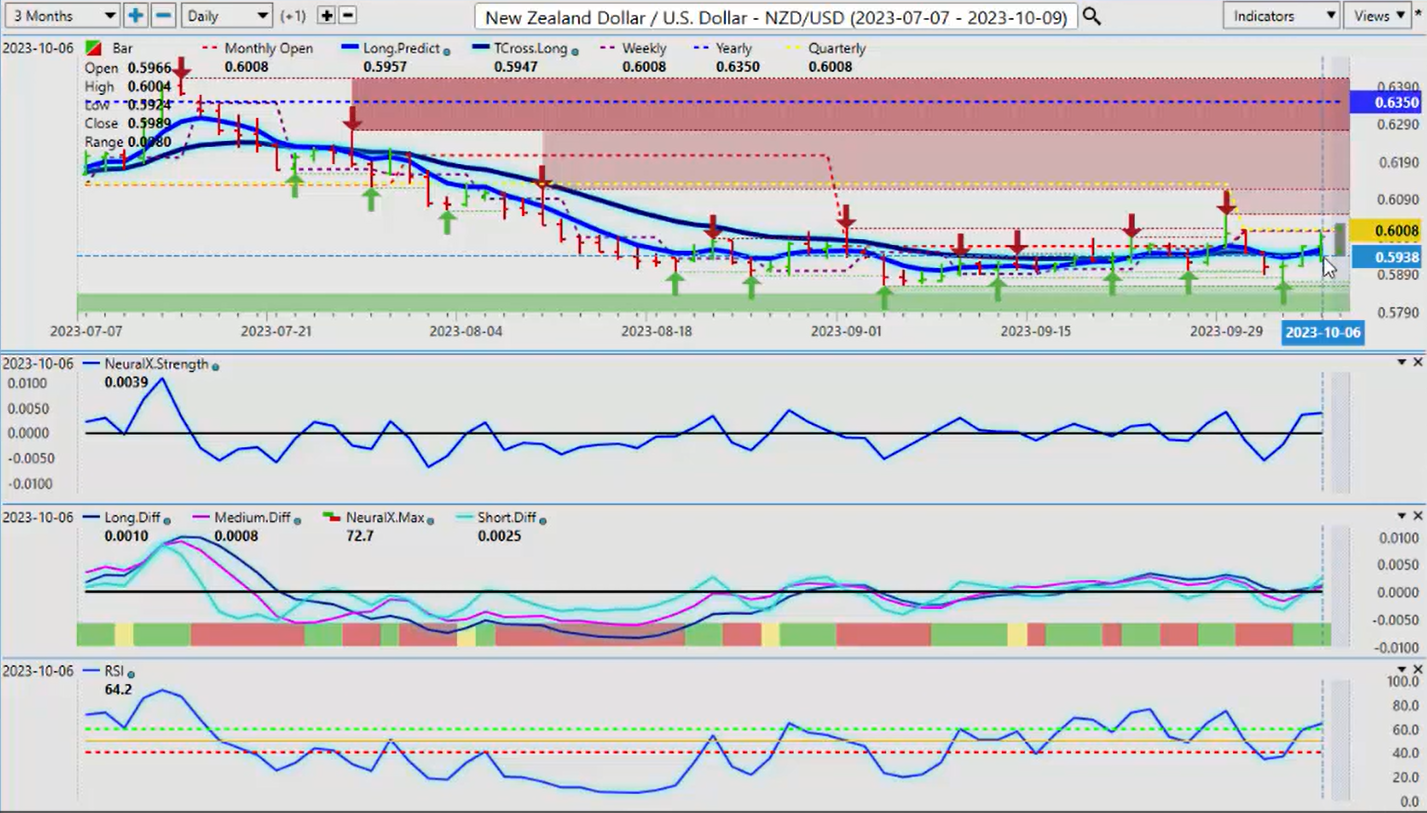This screenshot has height=813, width=1427.
Task: Click the Yearly value 0.6350 in legend
Action: tap(738, 67)
